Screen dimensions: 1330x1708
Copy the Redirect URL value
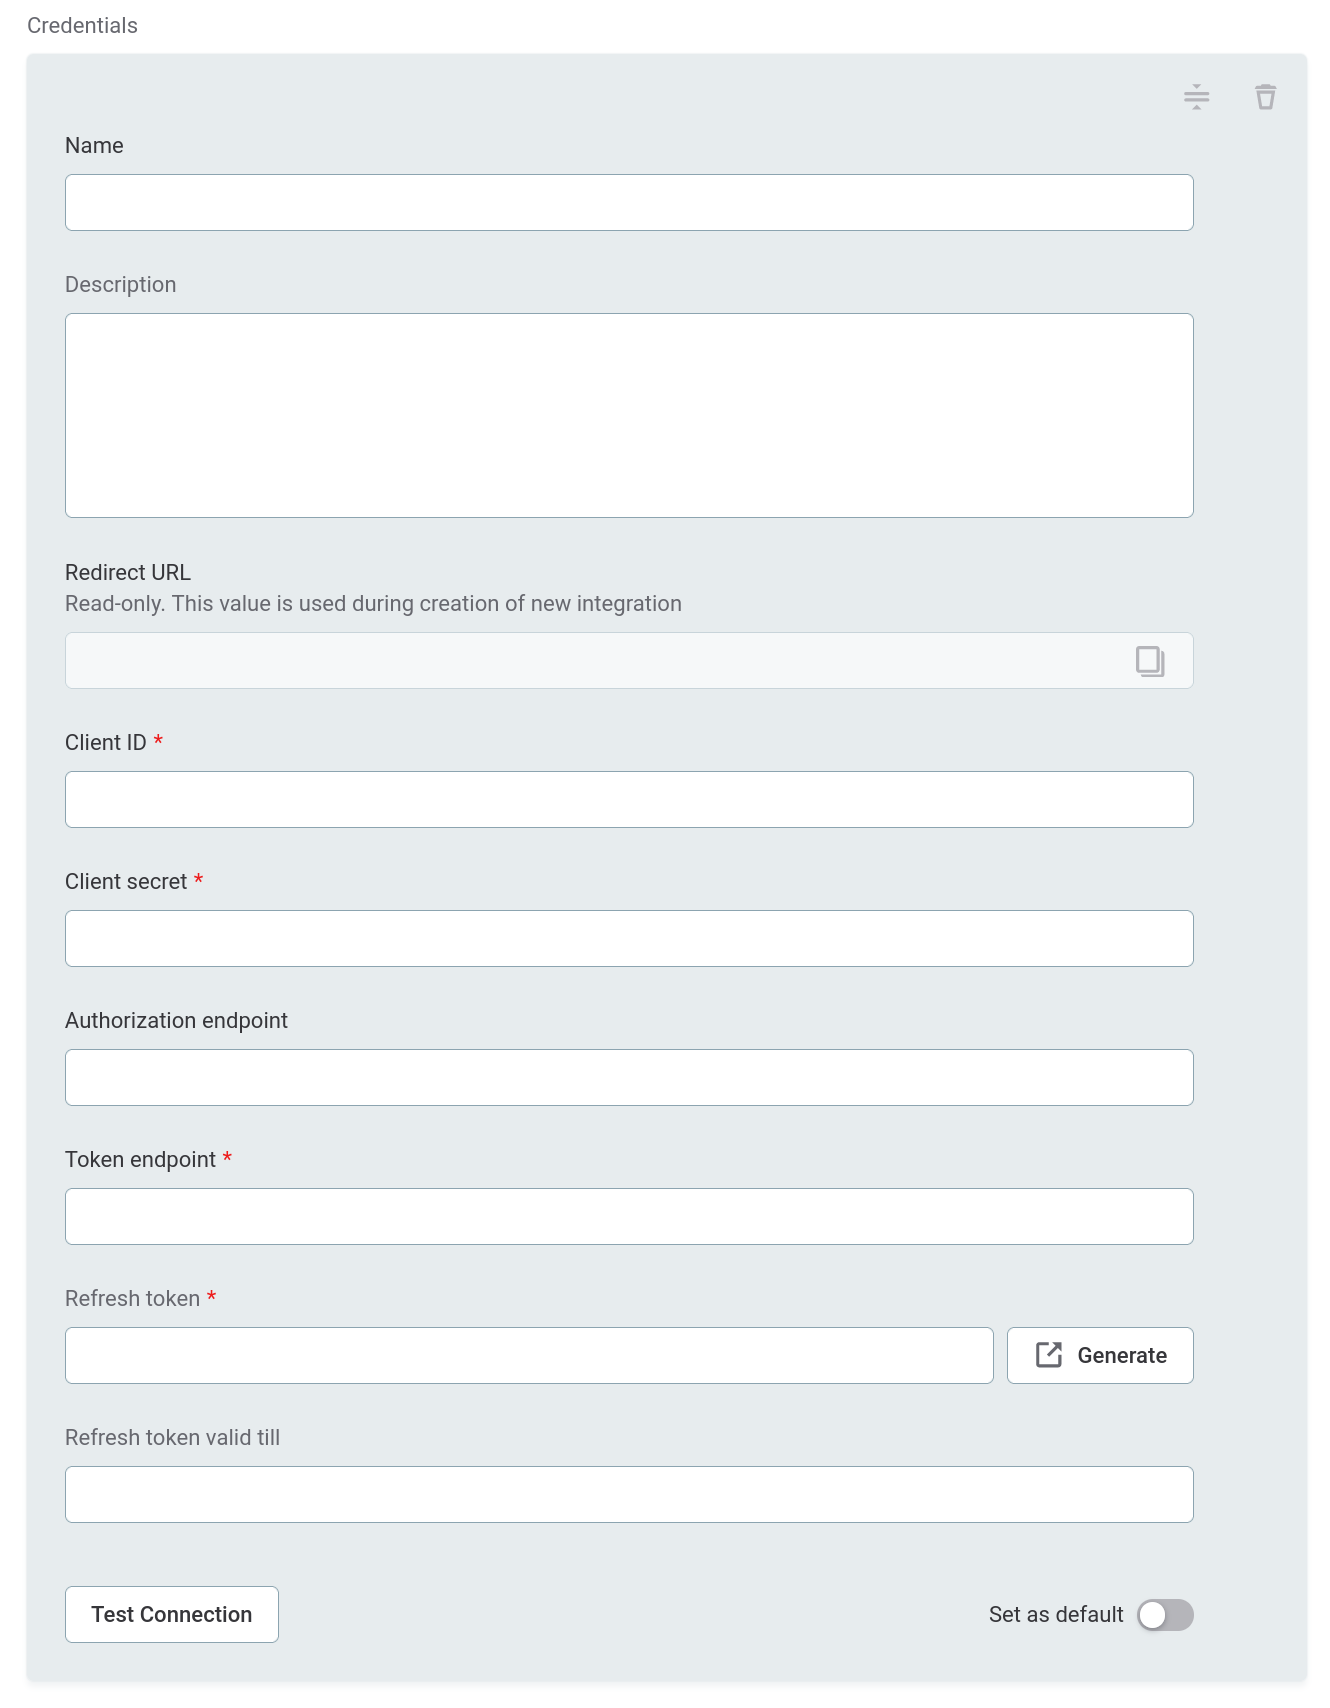point(1149,661)
